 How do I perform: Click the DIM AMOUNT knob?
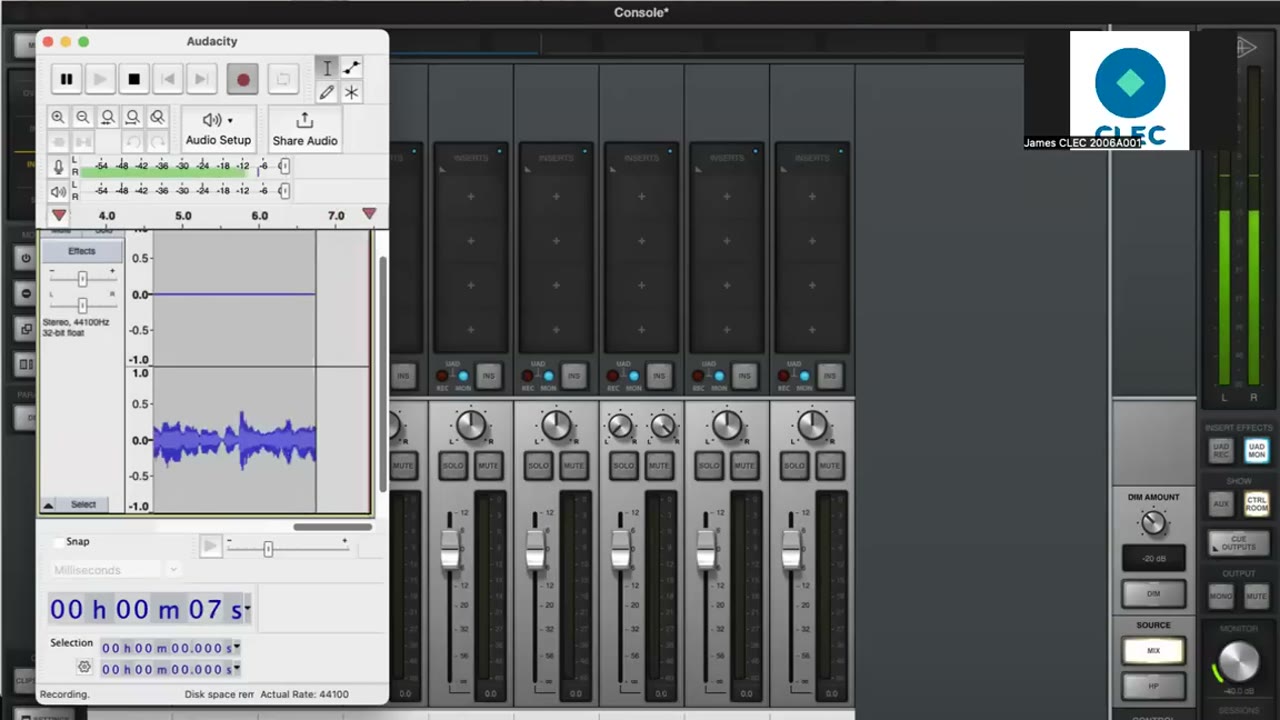click(1153, 522)
